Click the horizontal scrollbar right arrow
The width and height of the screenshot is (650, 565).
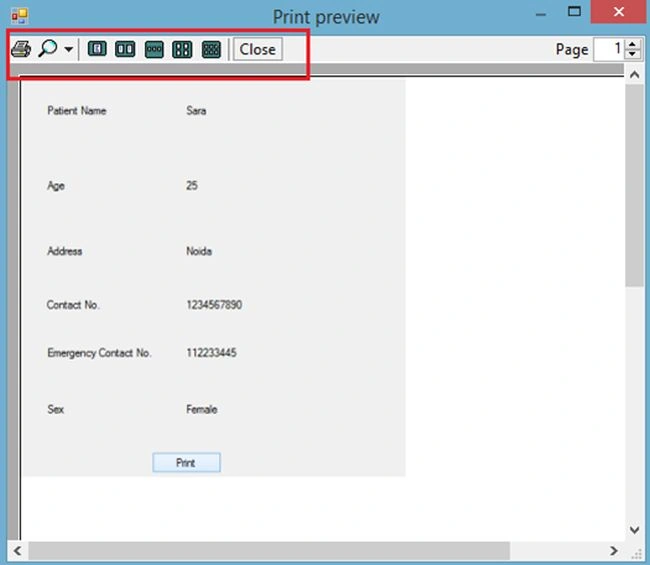(x=614, y=551)
